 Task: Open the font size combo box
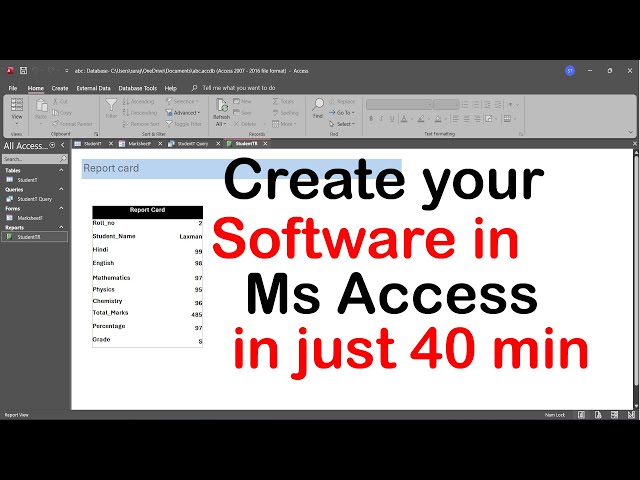[447, 105]
